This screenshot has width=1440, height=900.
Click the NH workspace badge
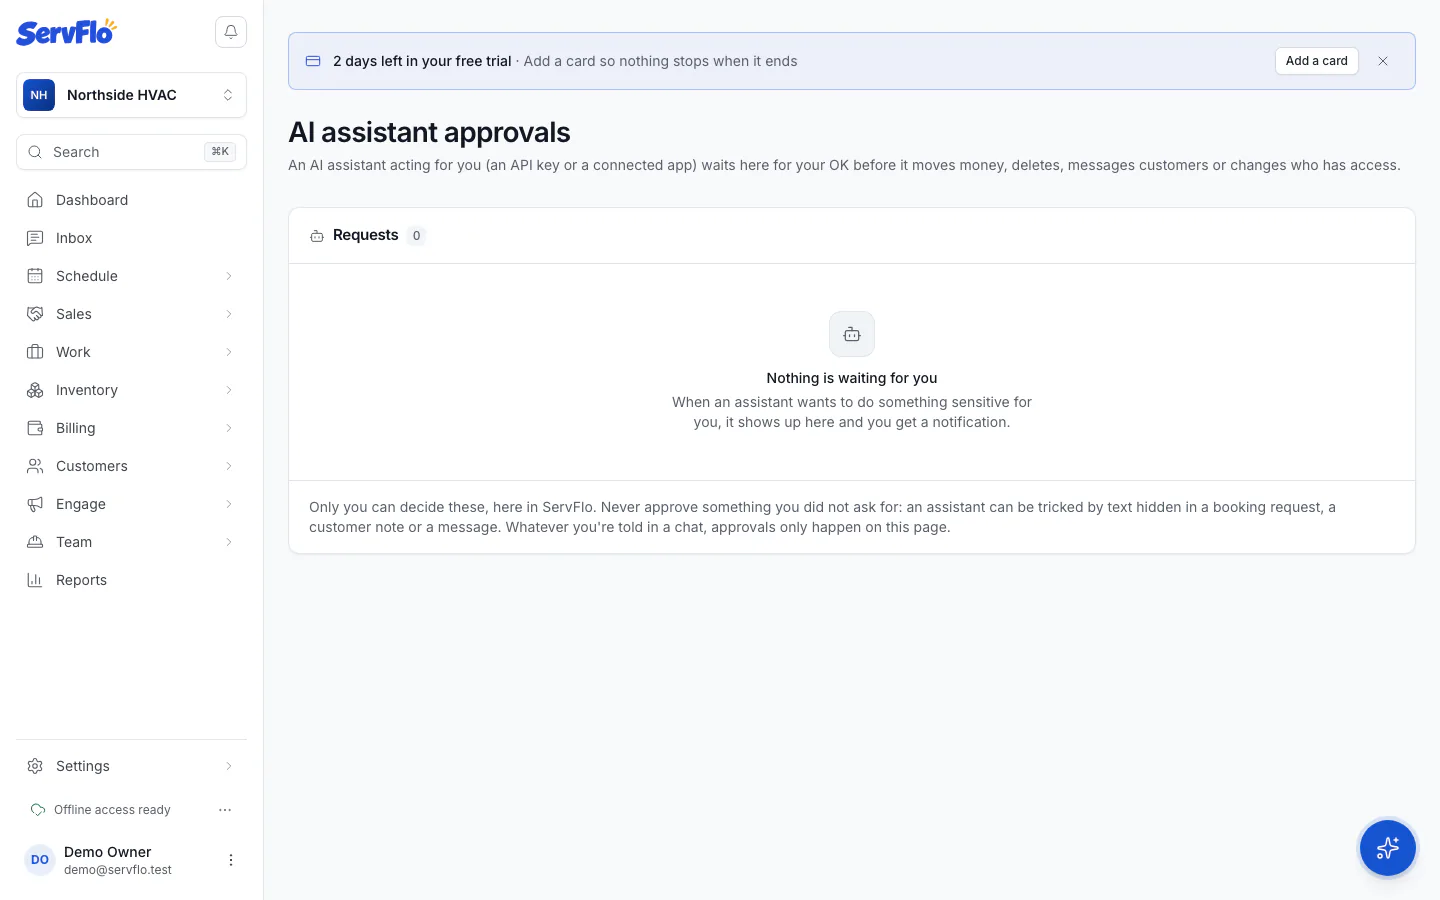(x=39, y=95)
